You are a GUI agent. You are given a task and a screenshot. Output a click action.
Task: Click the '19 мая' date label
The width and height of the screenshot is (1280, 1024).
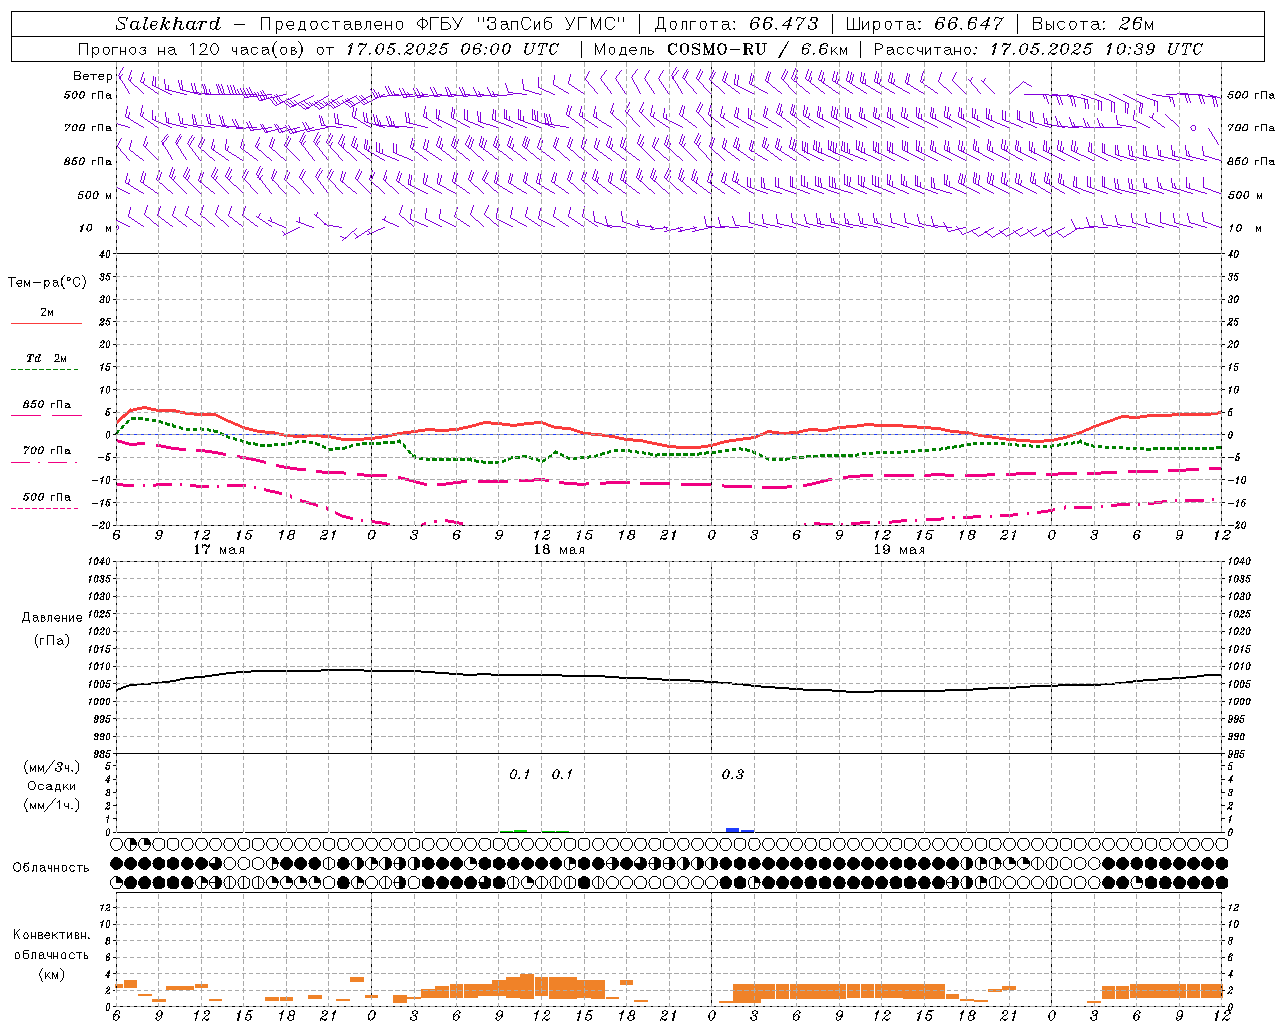899,550
